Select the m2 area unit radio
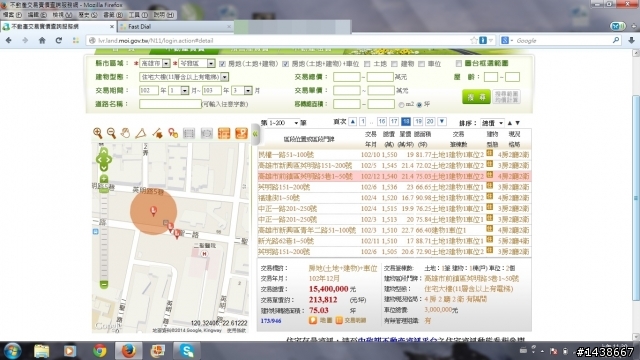 click(401, 105)
